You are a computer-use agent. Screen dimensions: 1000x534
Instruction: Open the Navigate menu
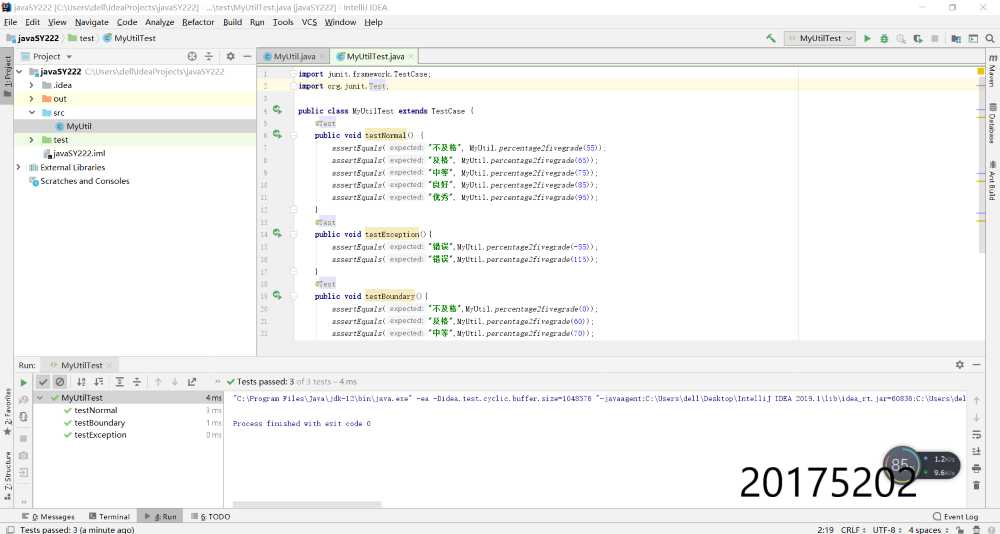coord(92,22)
